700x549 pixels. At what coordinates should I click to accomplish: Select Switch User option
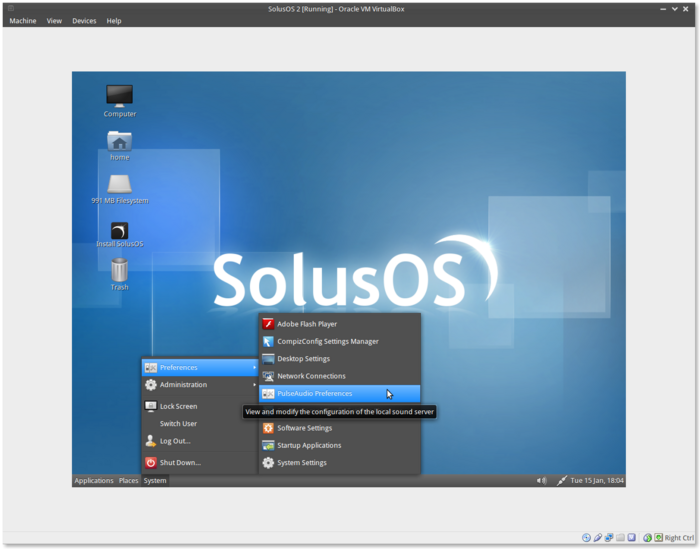(178, 424)
